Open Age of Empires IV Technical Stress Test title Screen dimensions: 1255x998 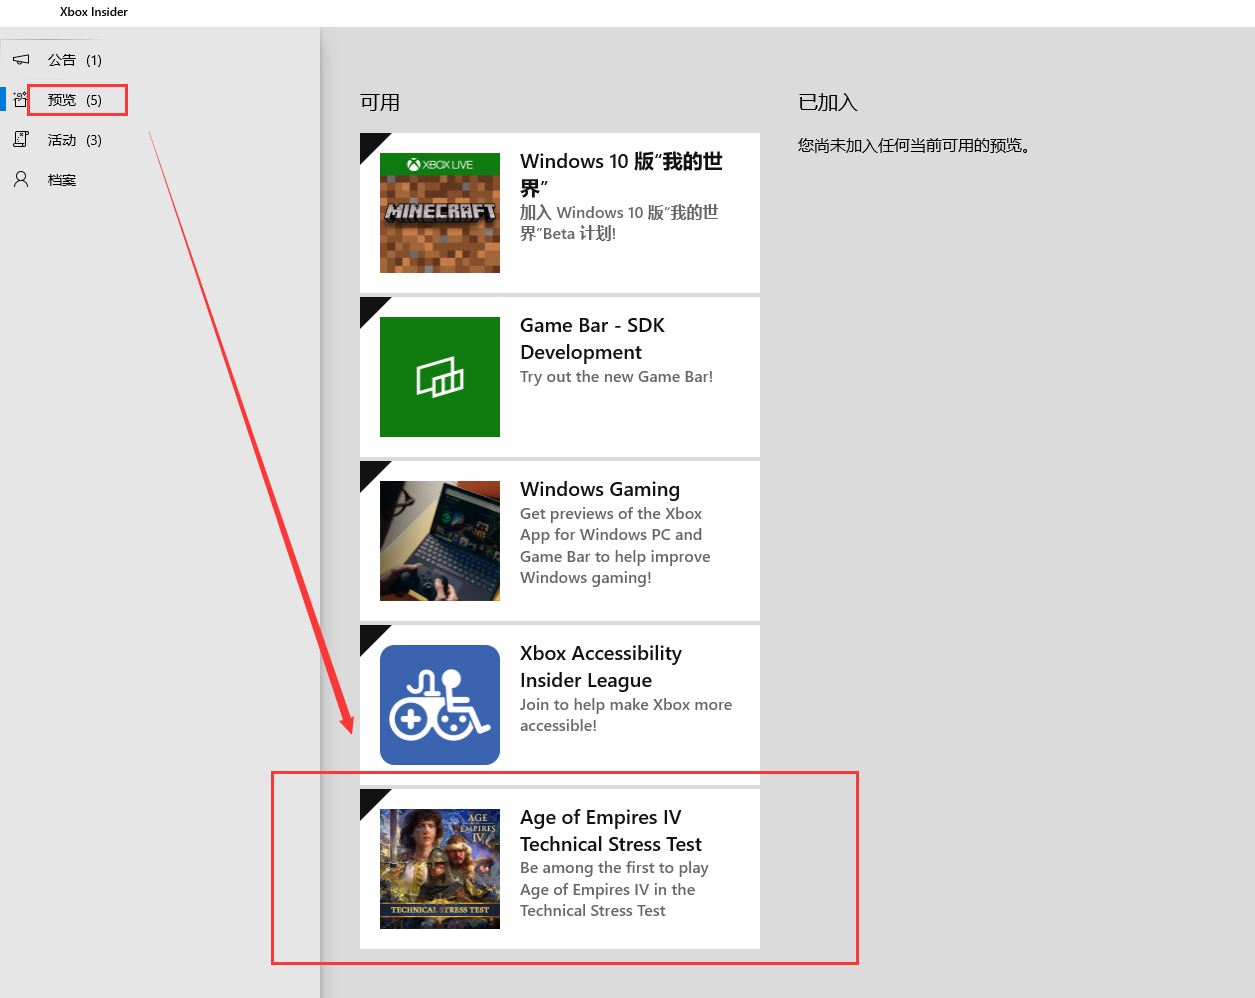pyautogui.click(x=611, y=830)
